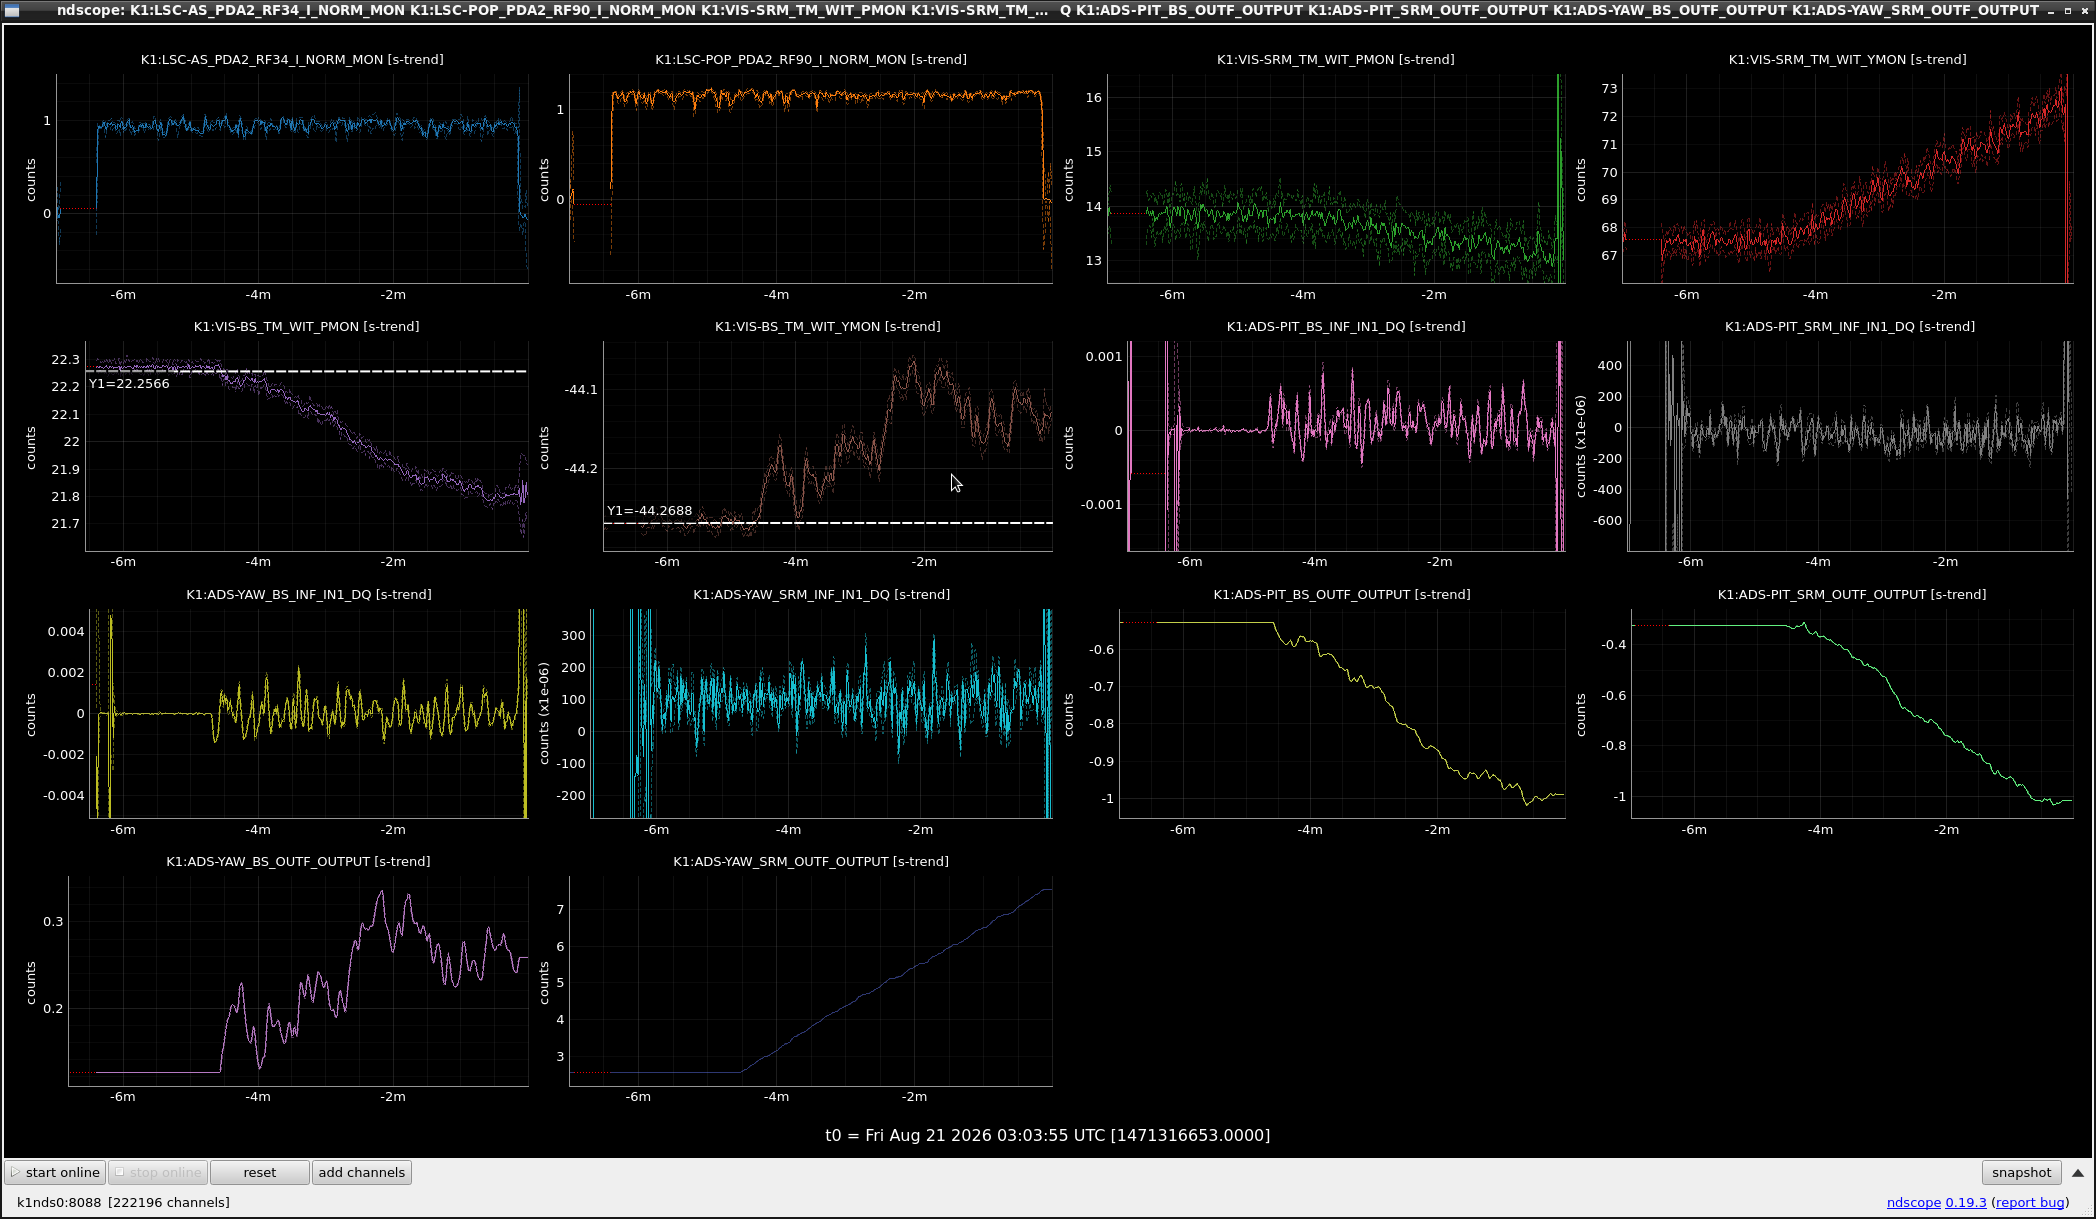
Task: Open the ndscope project link
Action: coord(1913,1202)
